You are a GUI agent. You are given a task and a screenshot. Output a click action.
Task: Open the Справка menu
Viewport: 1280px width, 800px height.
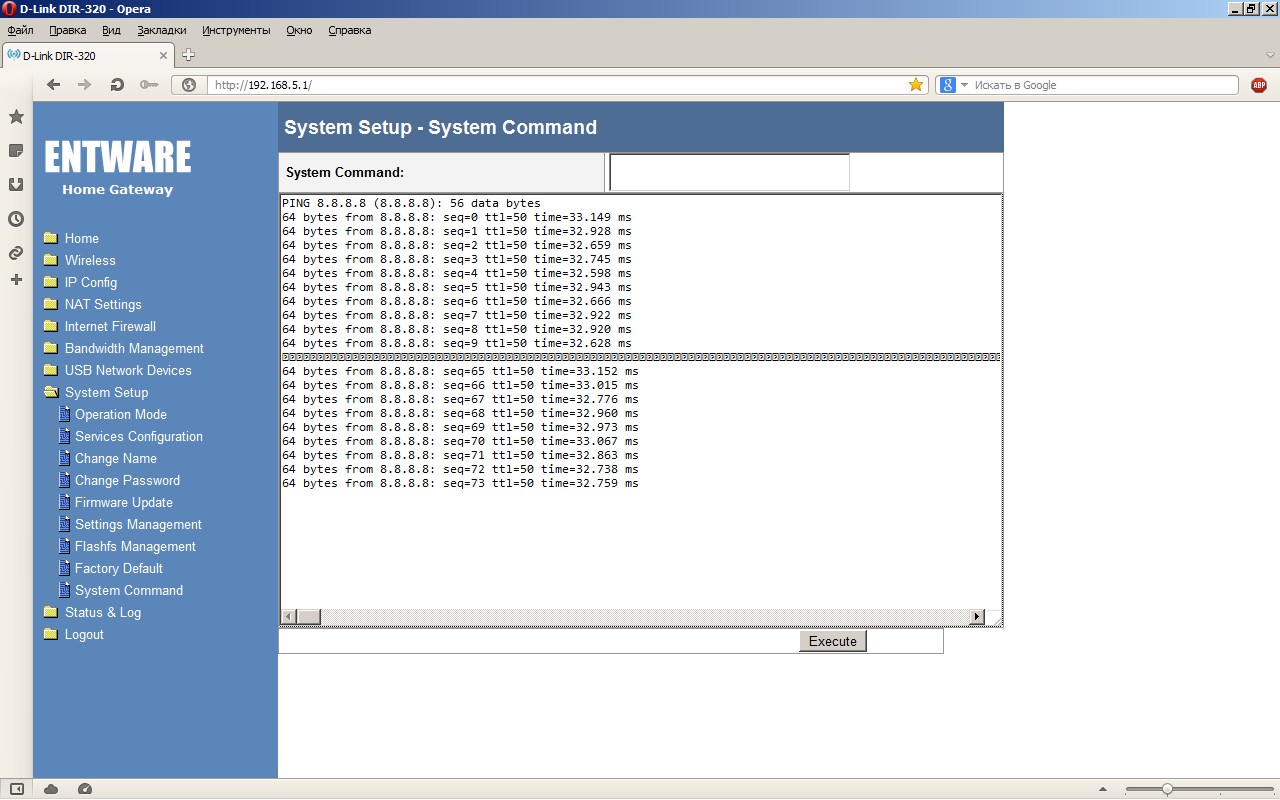coord(350,30)
